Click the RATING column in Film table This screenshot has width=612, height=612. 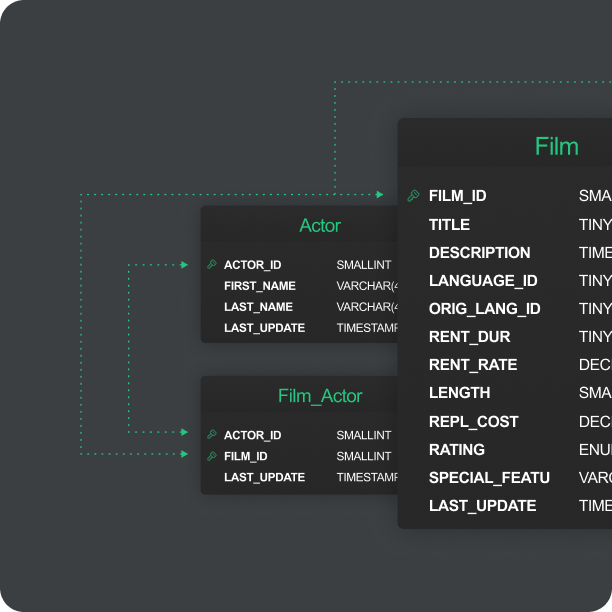click(457, 450)
